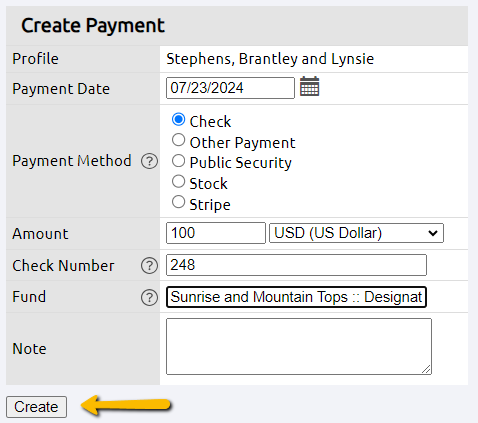Open the Fund help question mark

point(149,297)
